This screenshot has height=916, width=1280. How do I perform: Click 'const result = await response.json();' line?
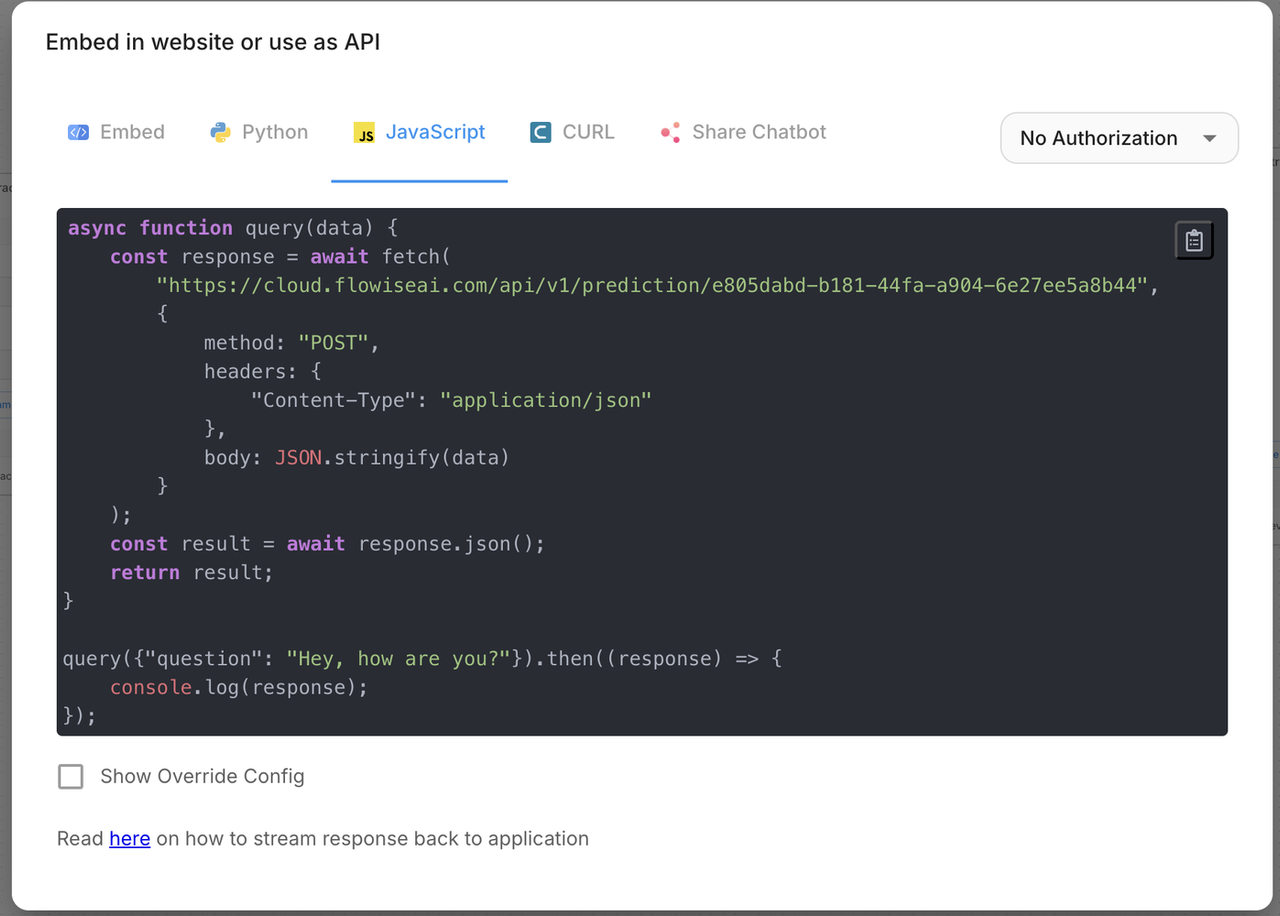pos(328,544)
